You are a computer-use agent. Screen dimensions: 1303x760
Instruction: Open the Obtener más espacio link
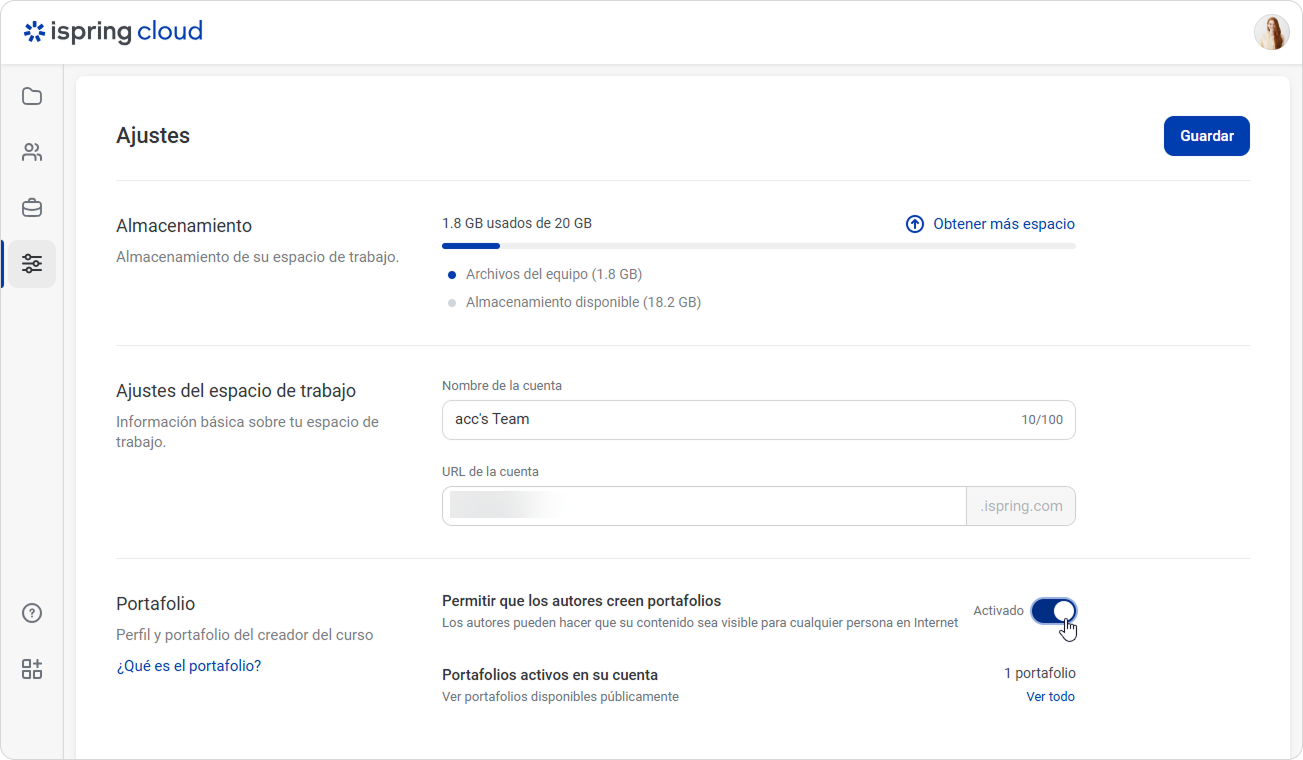[x=1004, y=224]
